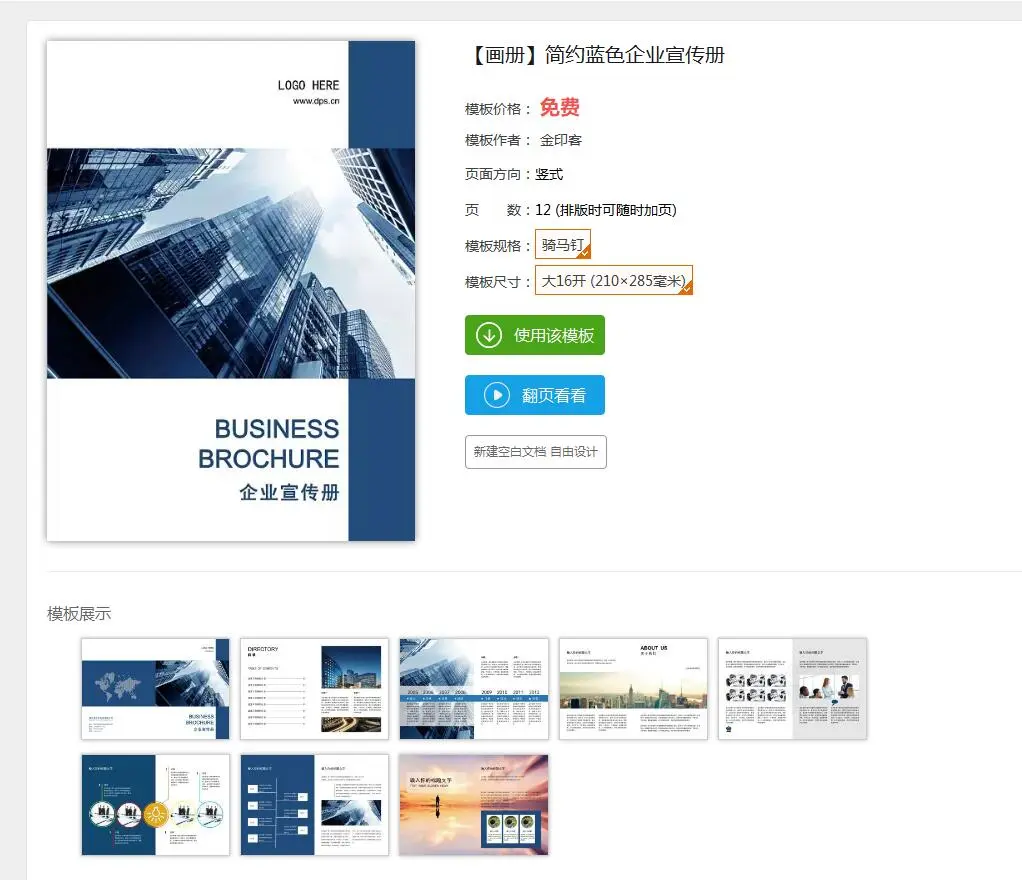
Task: Click the download arrow icon on the green button
Action: tap(488, 335)
